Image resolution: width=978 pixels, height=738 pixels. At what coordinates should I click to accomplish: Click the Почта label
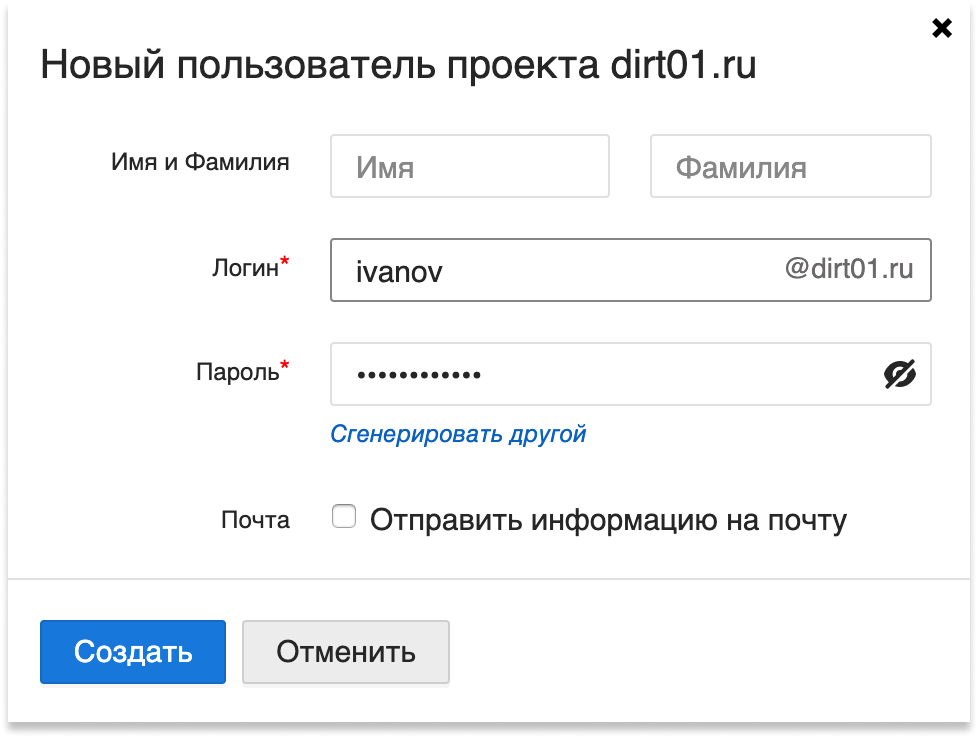click(255, 520)
